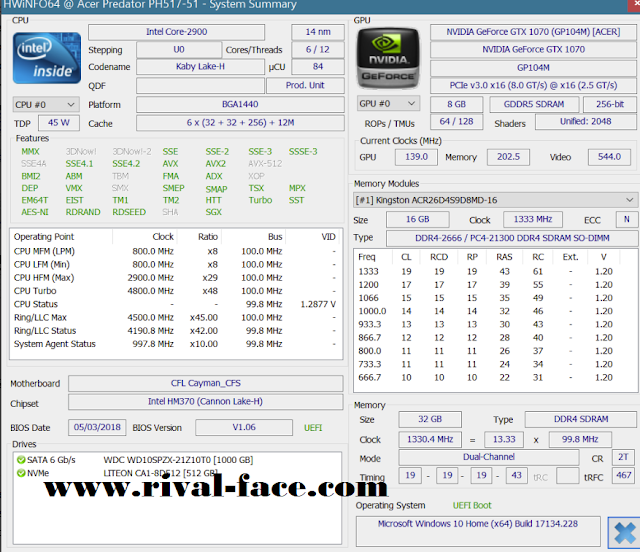Click the GP104M GPU codename field
Viewport: 640px width, 552px height.
pyautogui.click(x=533, y=68)
